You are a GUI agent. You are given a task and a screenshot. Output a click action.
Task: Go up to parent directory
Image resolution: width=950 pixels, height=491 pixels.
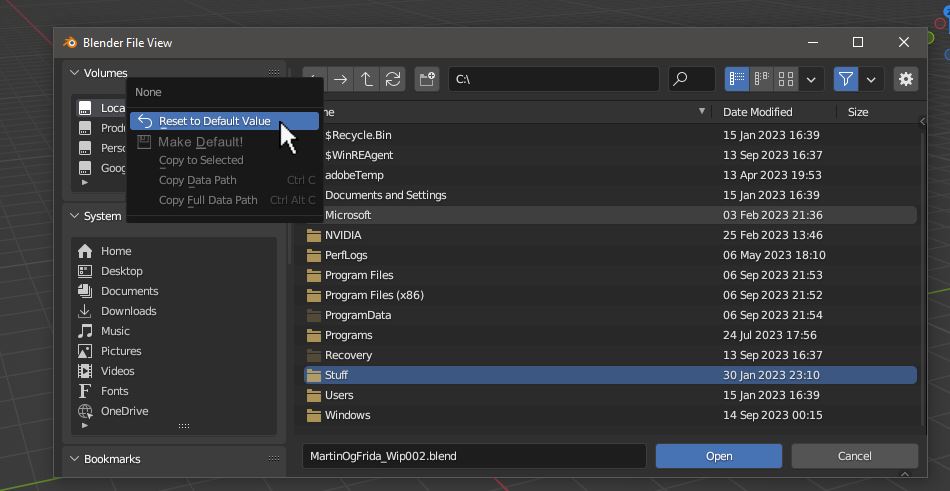pyautogui.click(x=367, y=79)
